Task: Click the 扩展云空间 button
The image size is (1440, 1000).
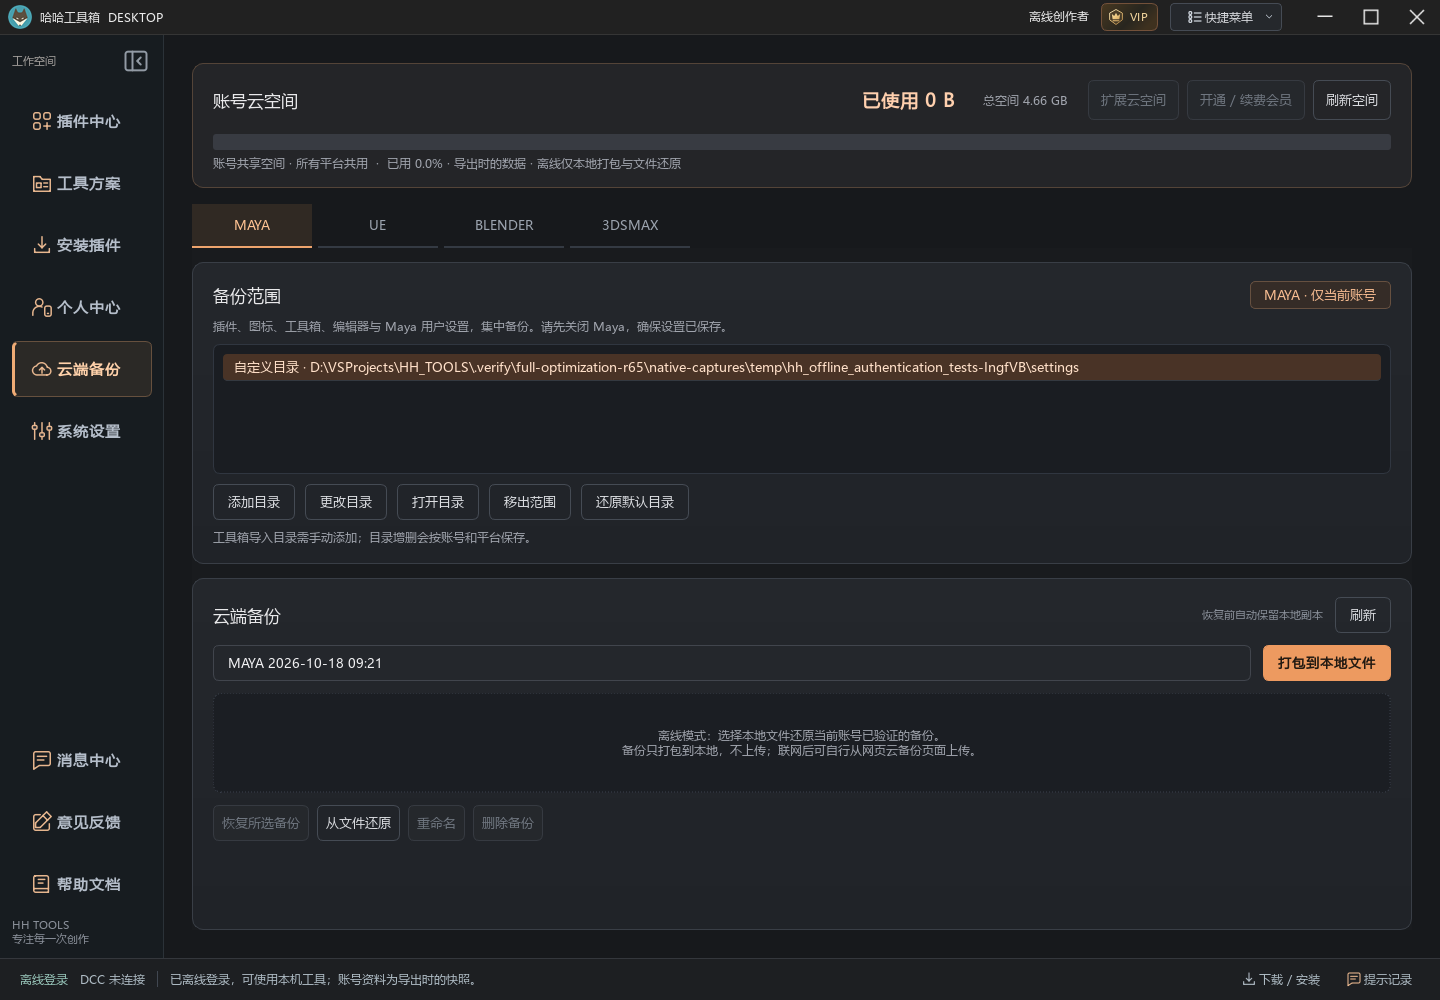Action: coord(1133,100)
